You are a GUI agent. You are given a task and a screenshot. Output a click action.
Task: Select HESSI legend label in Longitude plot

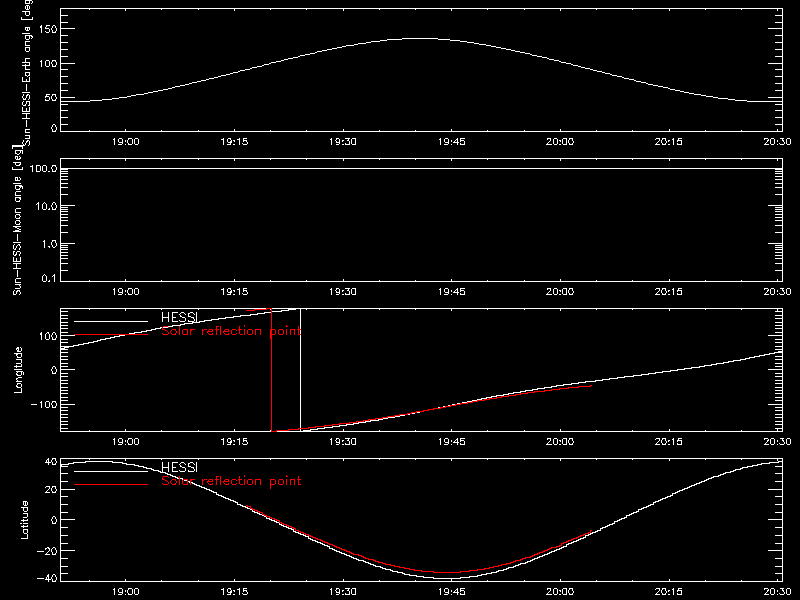point(179,317)
